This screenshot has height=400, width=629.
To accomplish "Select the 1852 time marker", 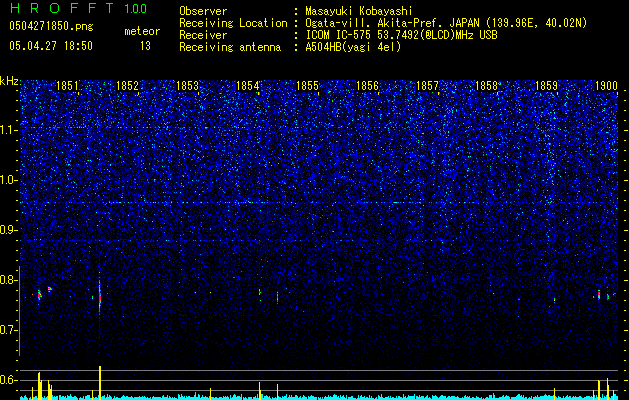I will (127, 86).
